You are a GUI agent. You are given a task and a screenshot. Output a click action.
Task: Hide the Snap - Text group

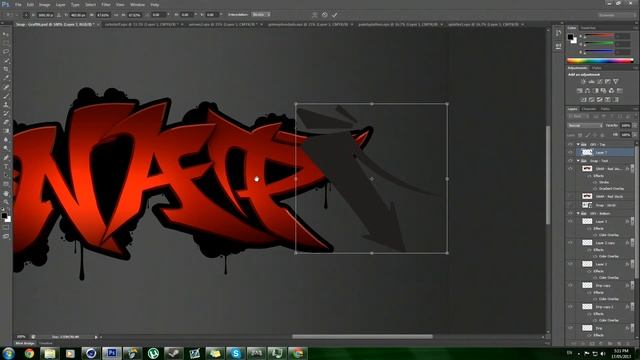[x=570, y=161]
